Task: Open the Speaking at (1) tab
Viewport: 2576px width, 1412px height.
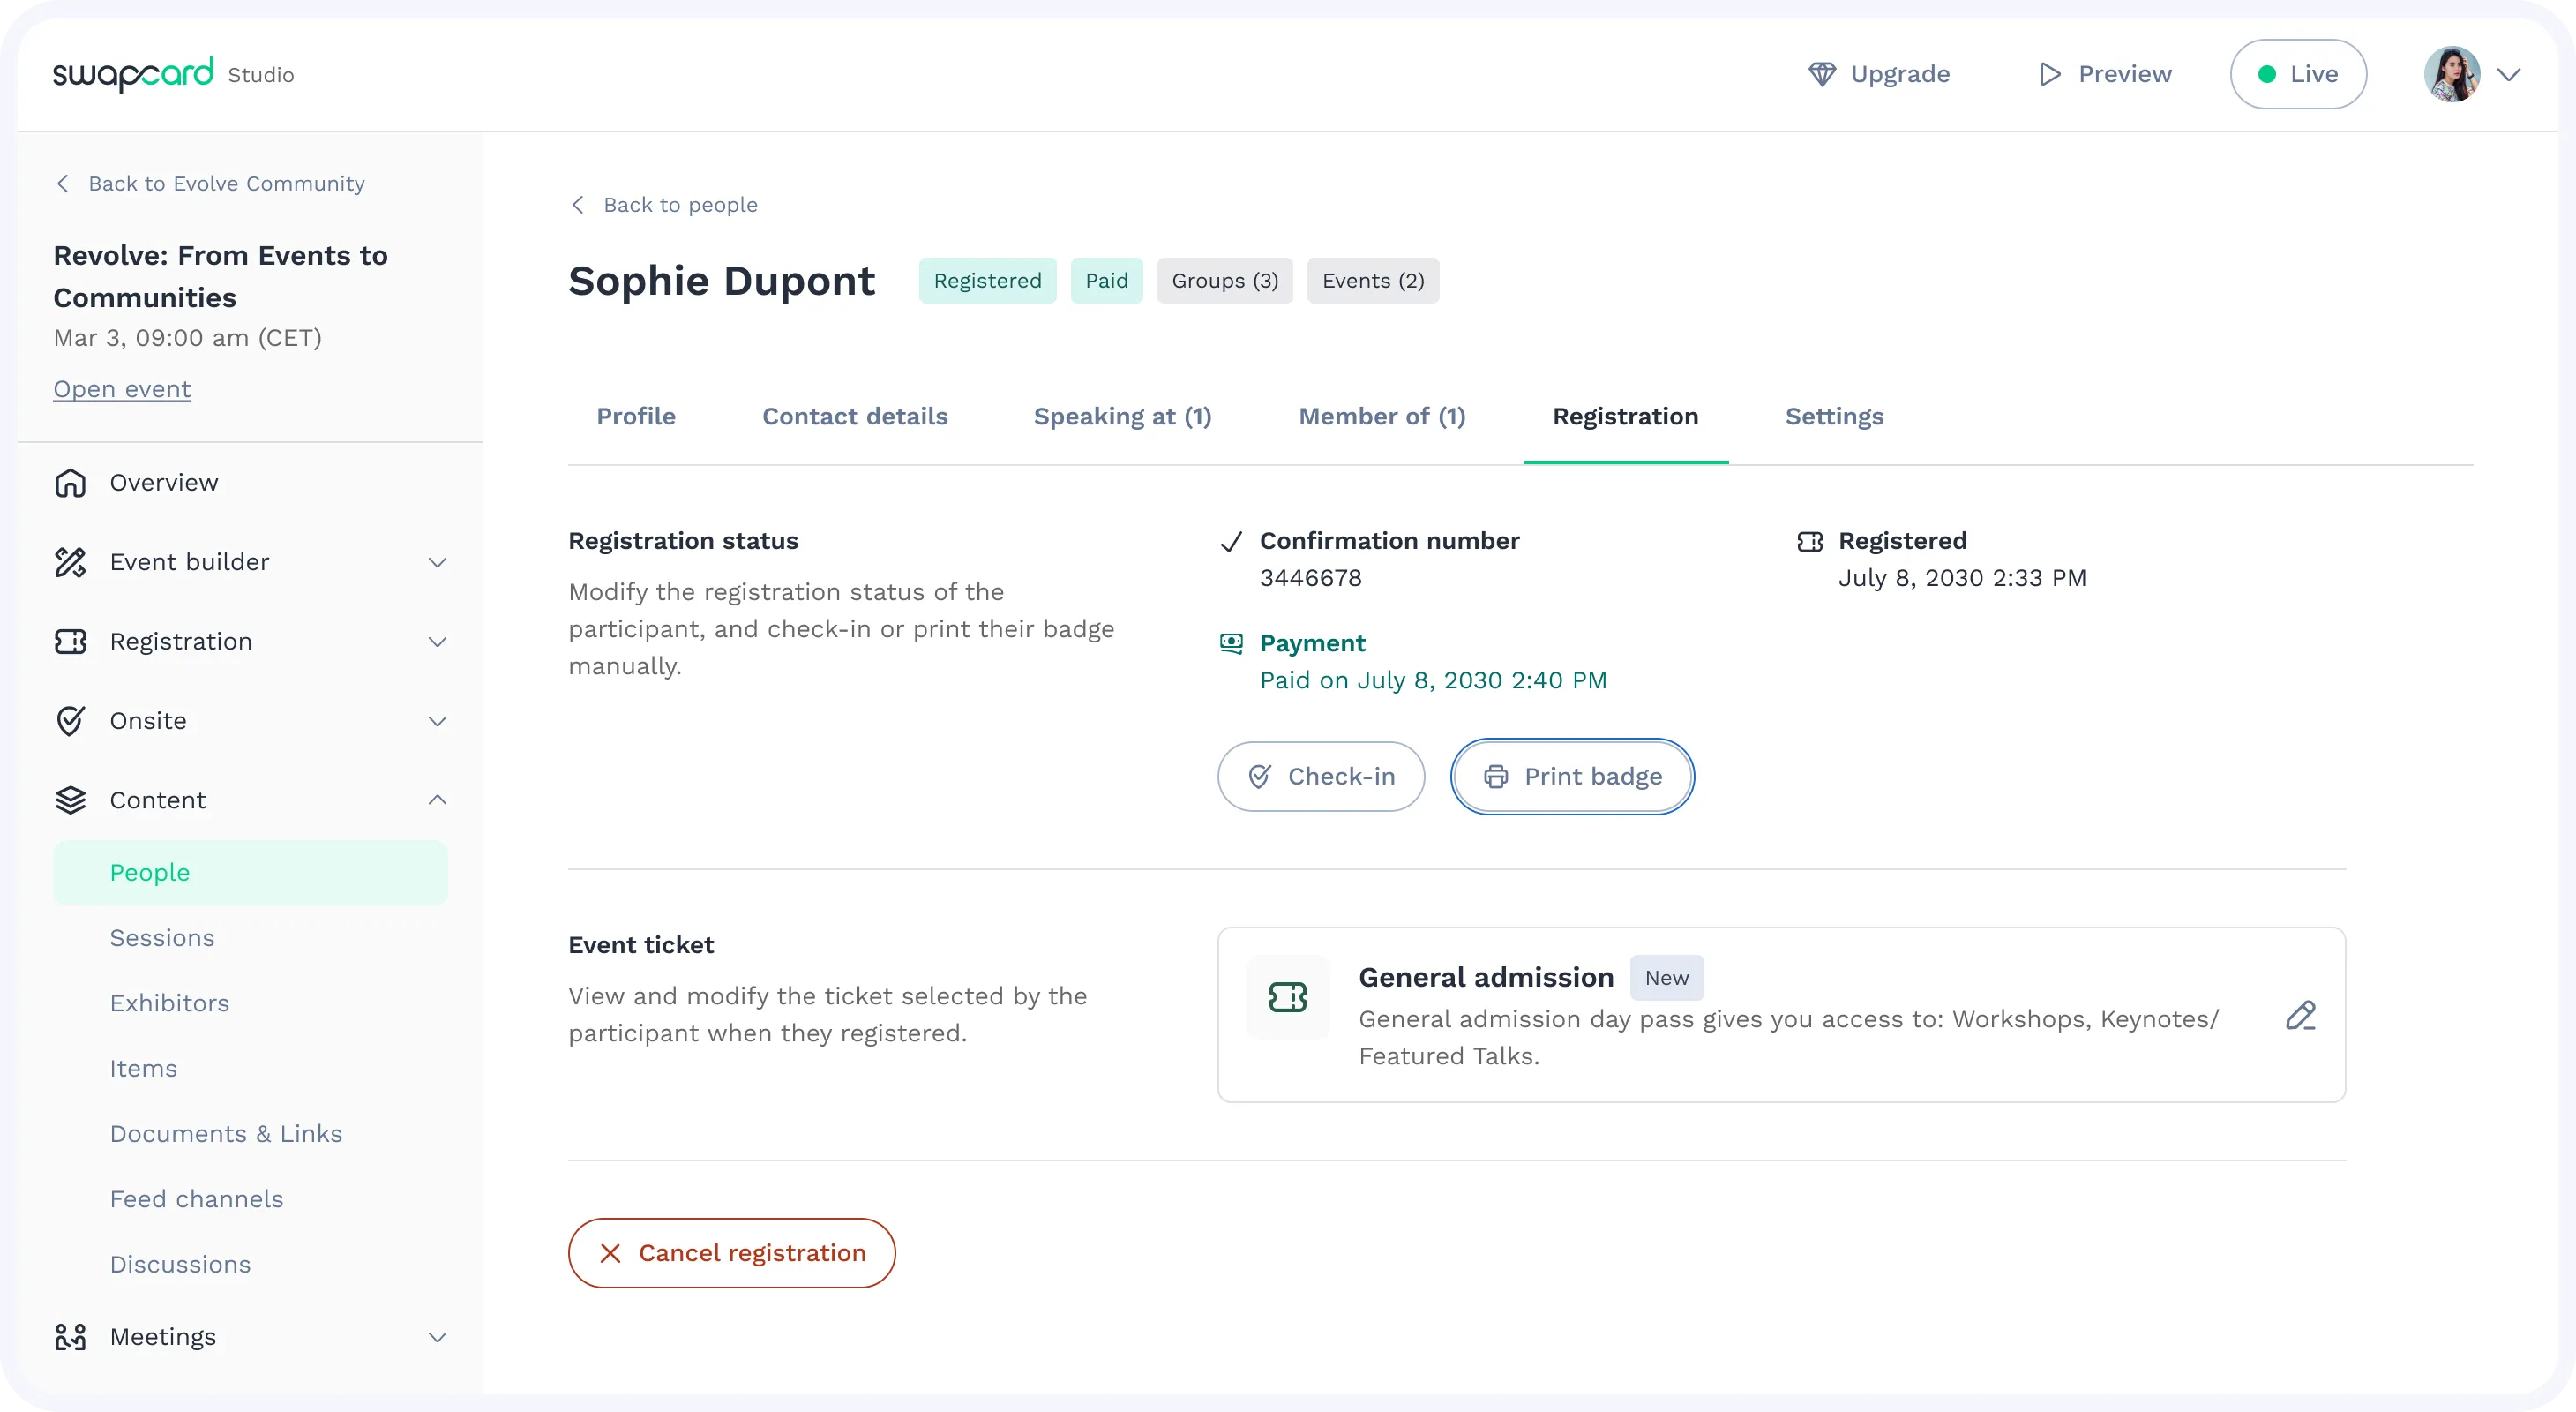Action: (1122, 416)
